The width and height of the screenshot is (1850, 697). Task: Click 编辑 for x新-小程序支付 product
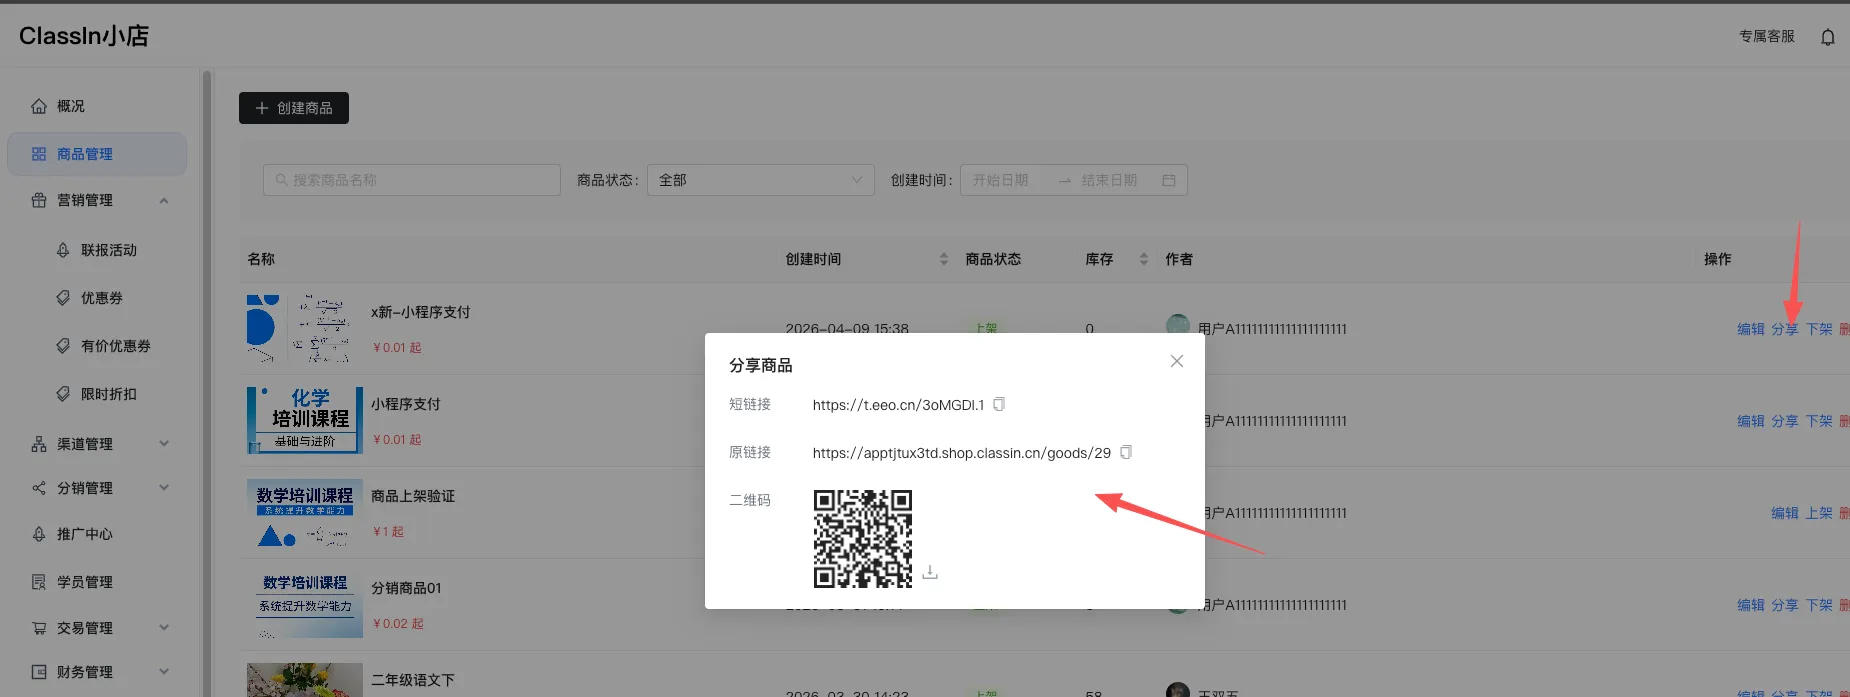click(1751, 329)
